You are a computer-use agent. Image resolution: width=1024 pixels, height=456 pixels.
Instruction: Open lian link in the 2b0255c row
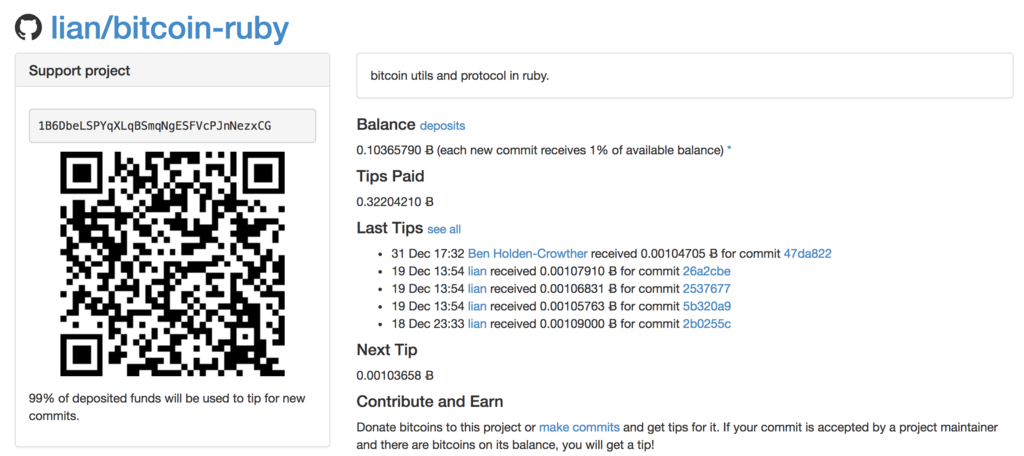tap(477, 323)
